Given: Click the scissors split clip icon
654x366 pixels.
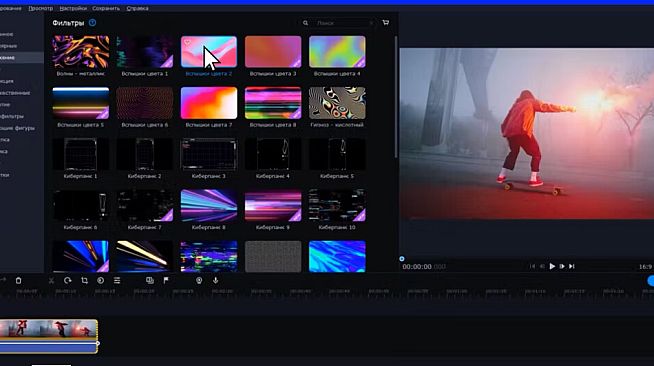Looking at the screenshot, I should point(51,281).
